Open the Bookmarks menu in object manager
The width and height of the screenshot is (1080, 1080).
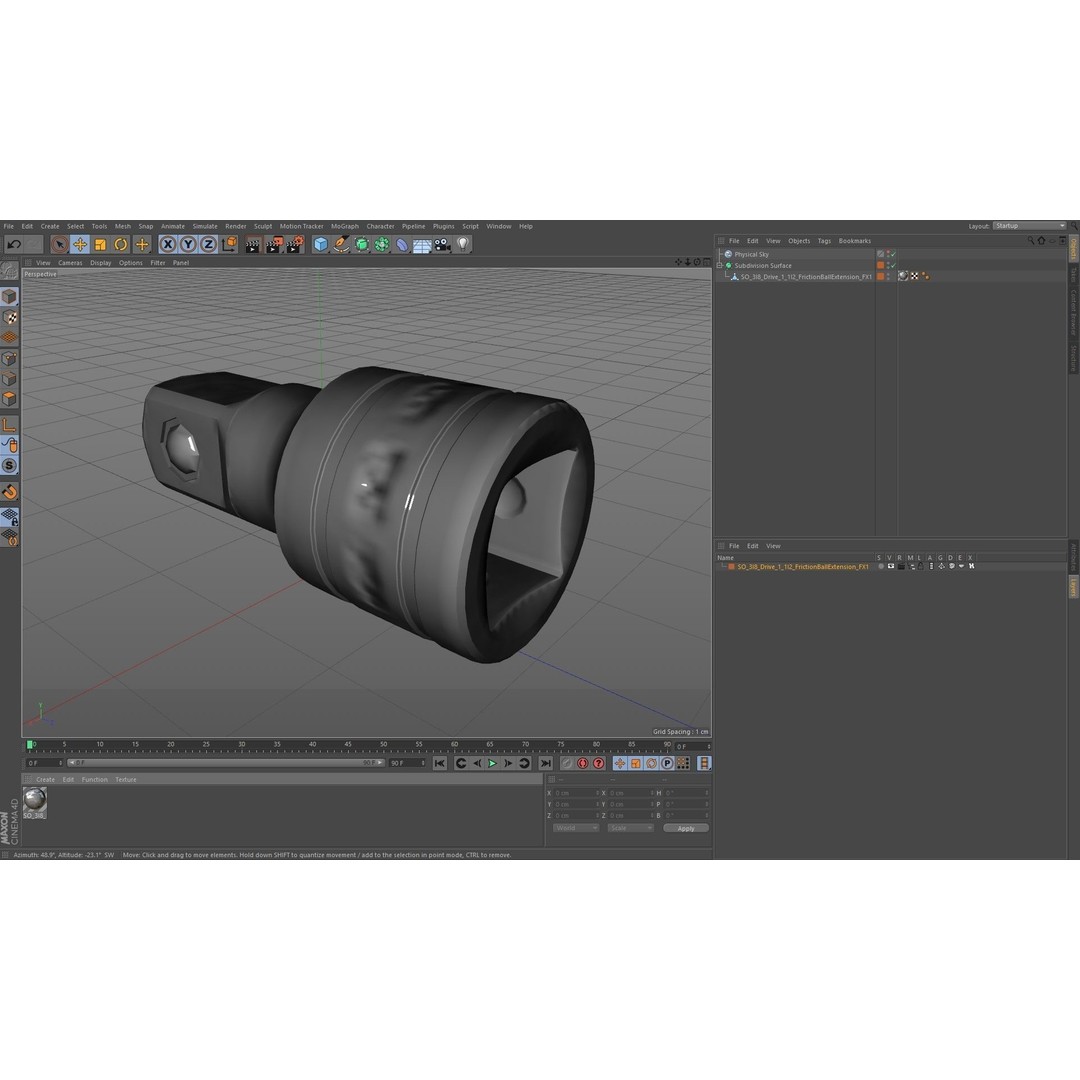coord(855,241)
